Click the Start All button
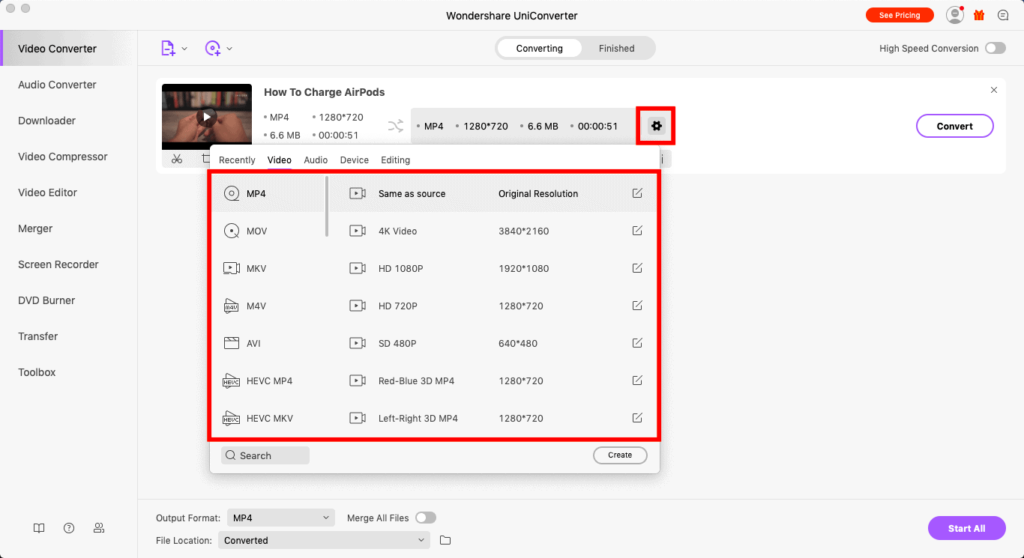1024x558 pixels. click(x=967, y=528)
